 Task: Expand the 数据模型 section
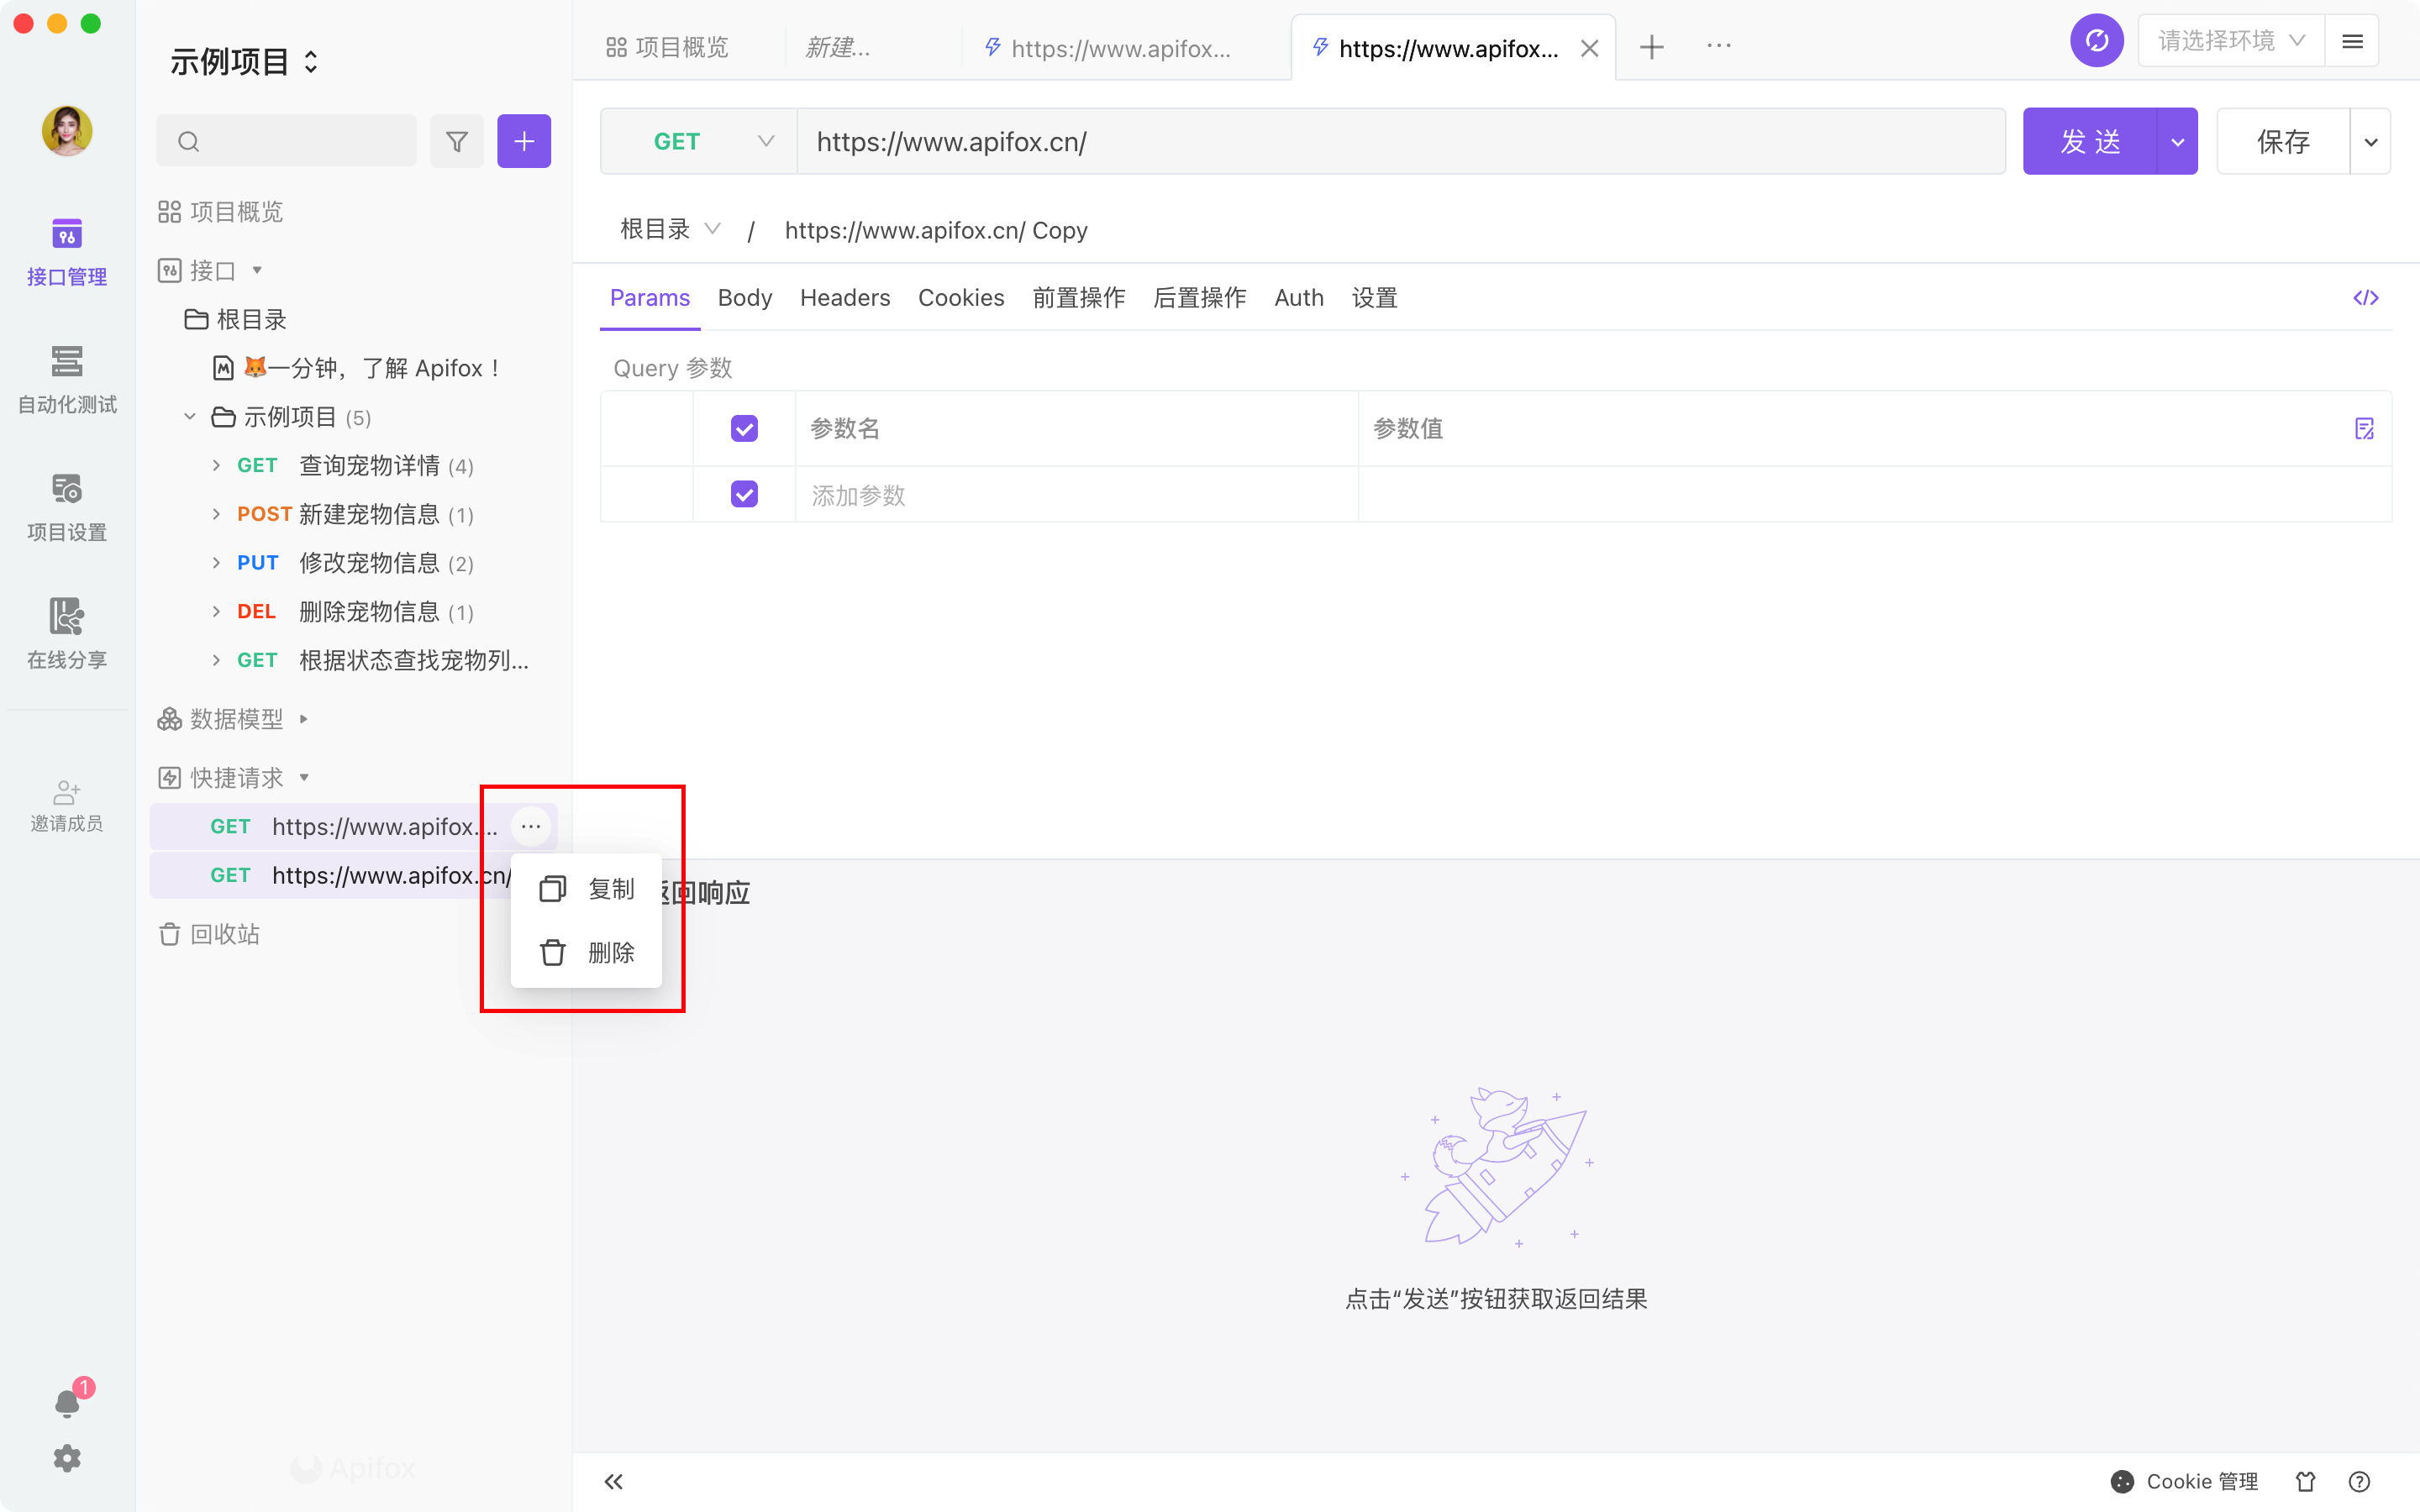pos(303,718)
